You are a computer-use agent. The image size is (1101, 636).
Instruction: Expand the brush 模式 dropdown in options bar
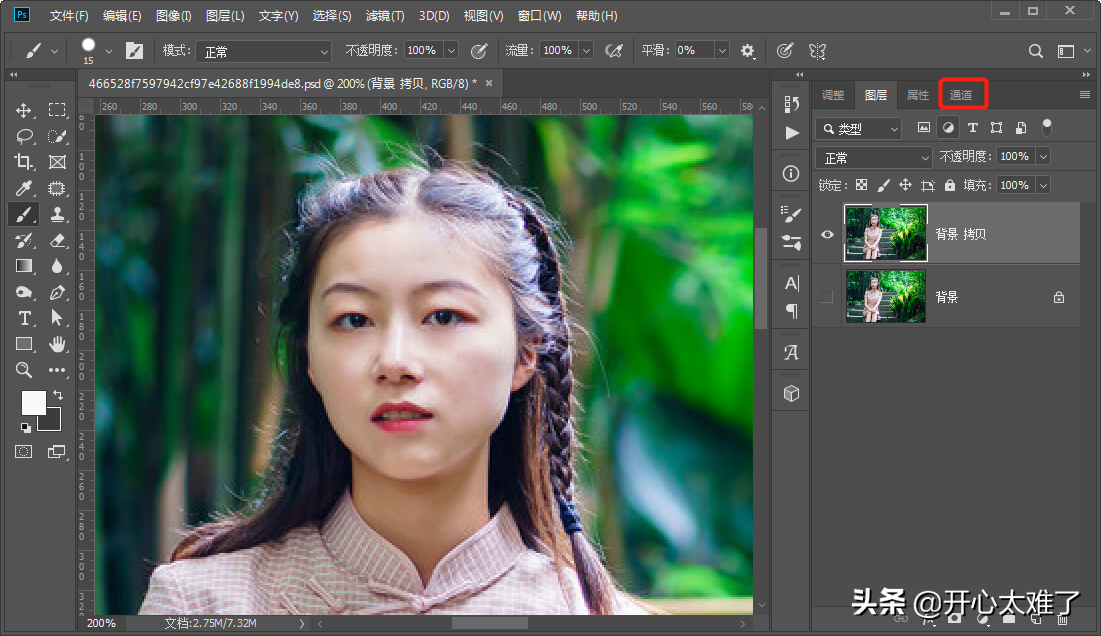click(262, 51)
